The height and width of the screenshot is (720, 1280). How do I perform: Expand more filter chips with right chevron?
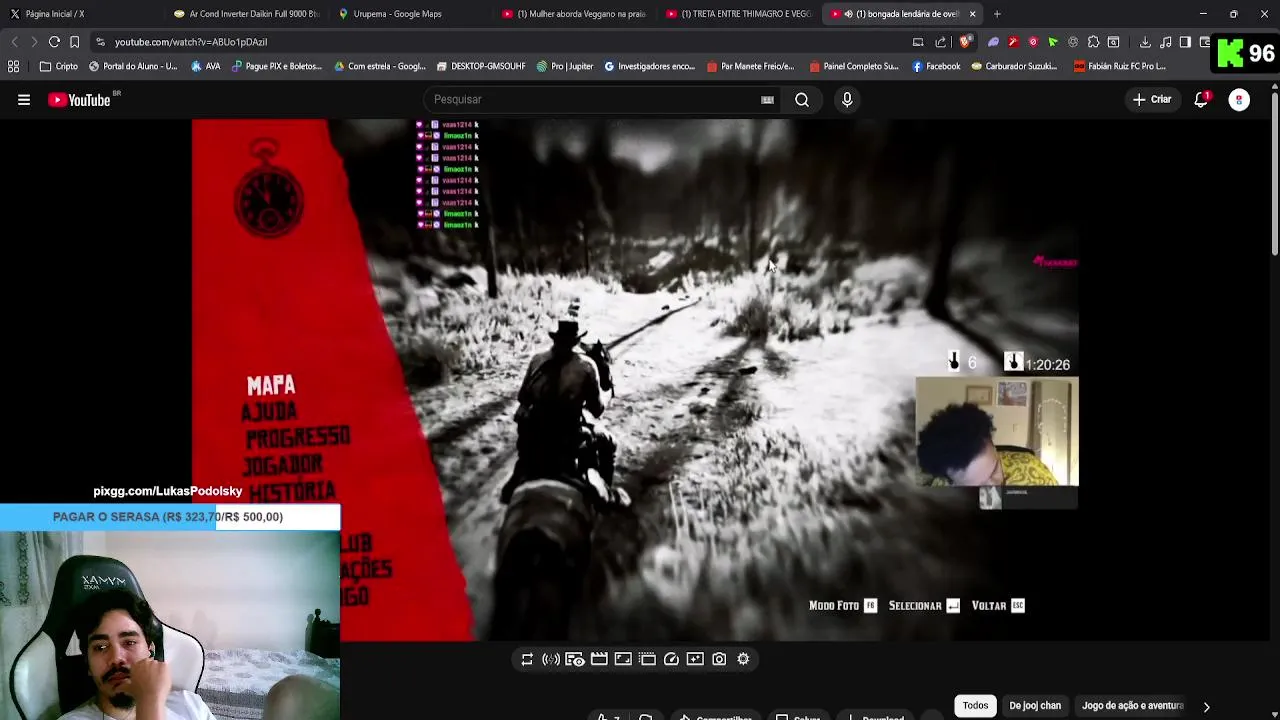[x=1206, y=706]
